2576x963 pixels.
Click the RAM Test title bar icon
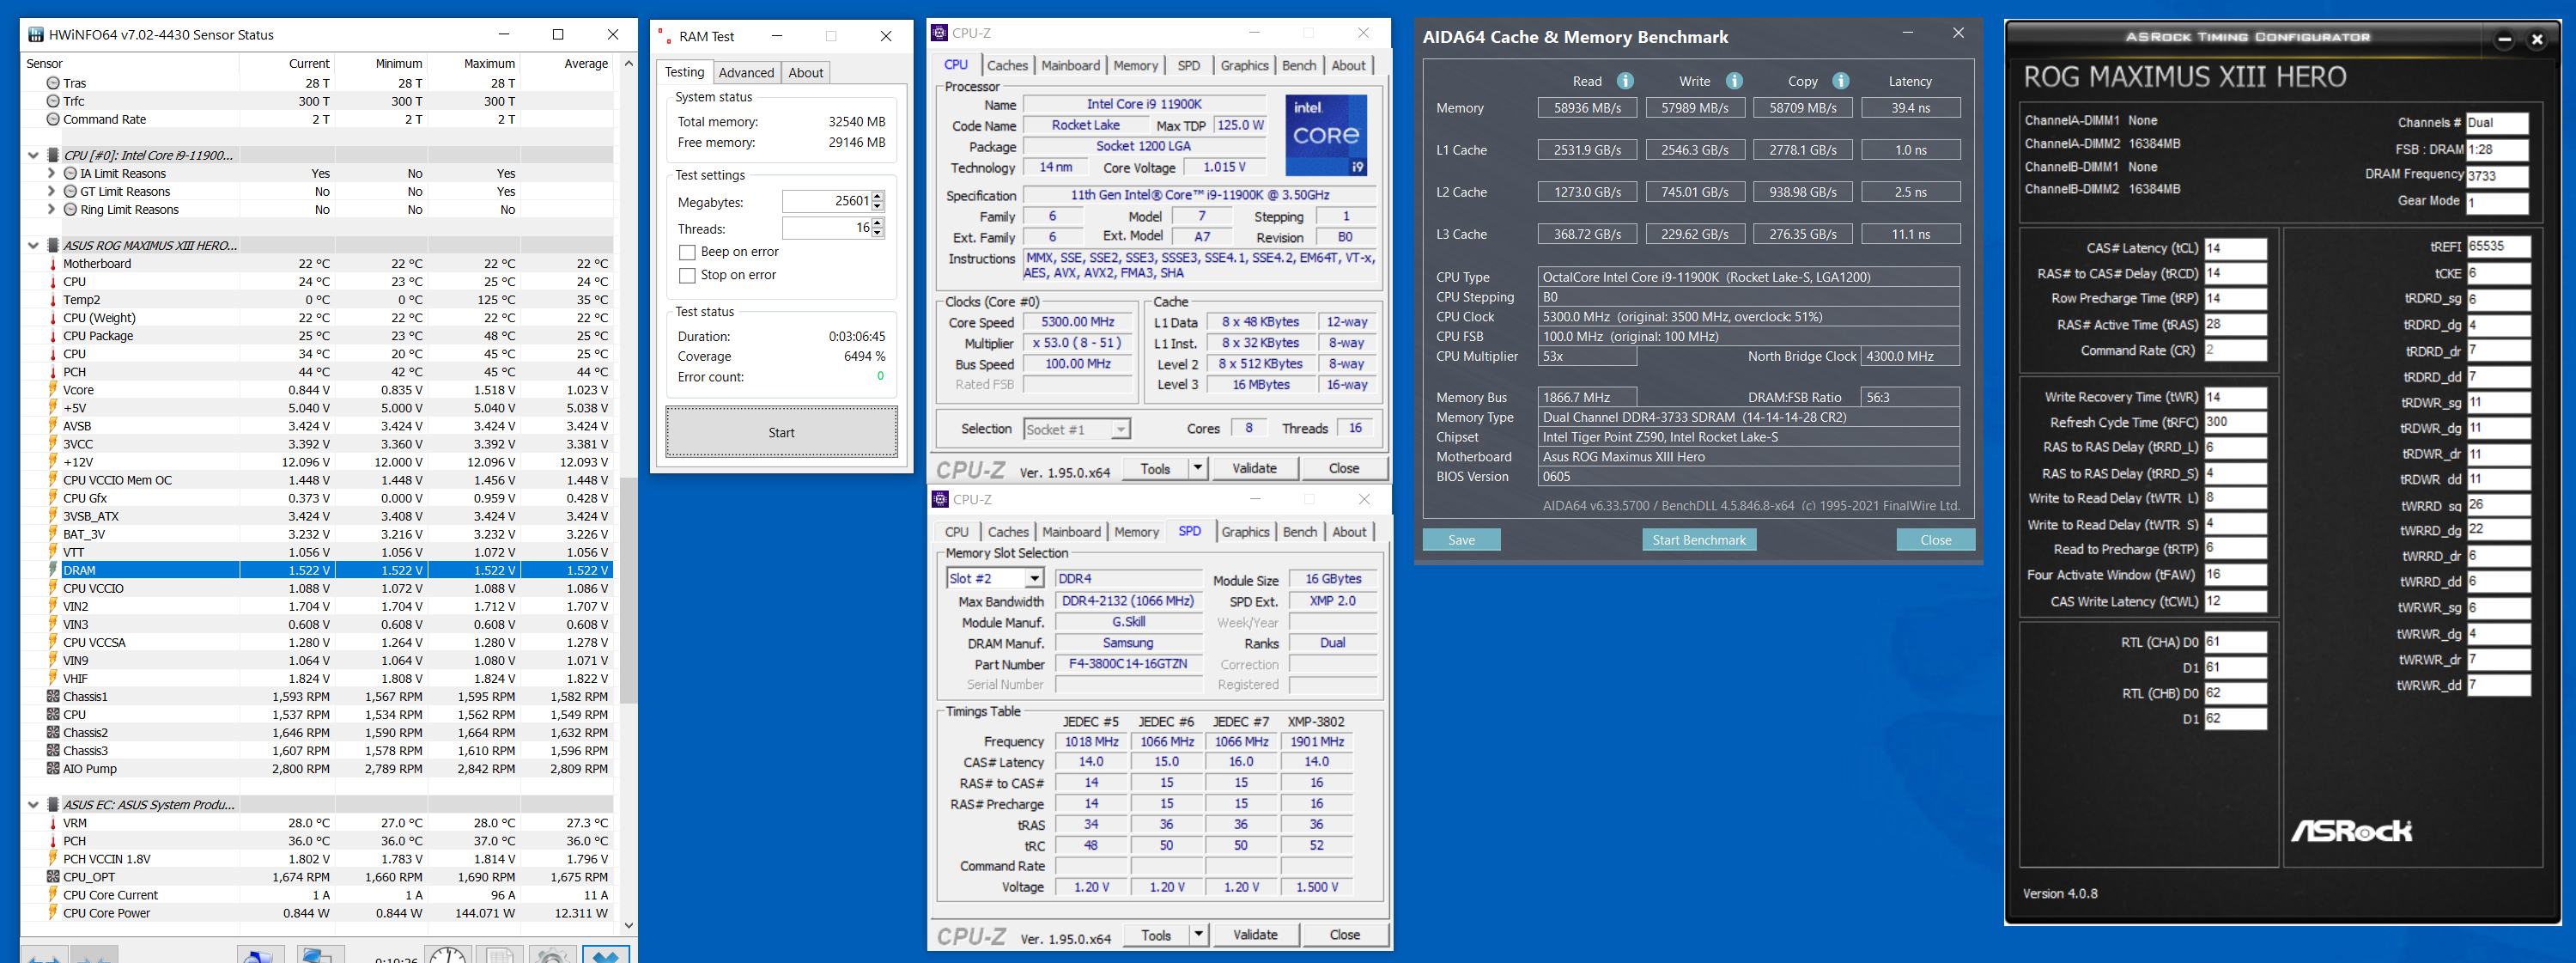(665, 36)
